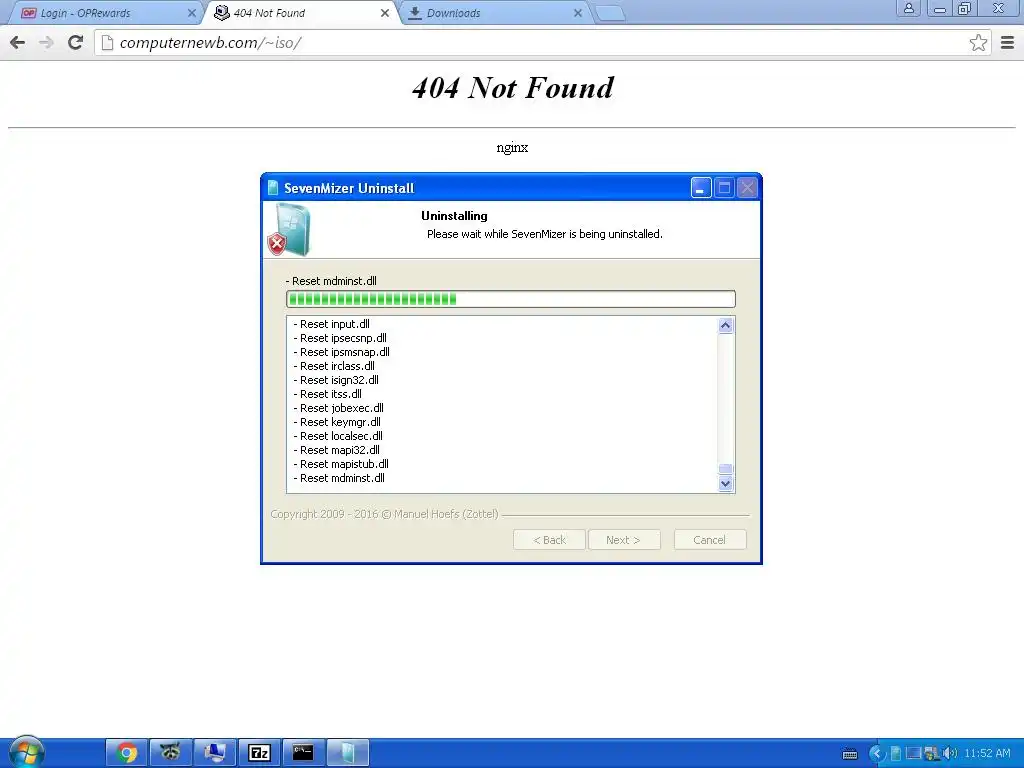Click the log list scroll down arrow
Viewport: 1024px width, 768px height.
pyautogui.click(x=725, y=484)
